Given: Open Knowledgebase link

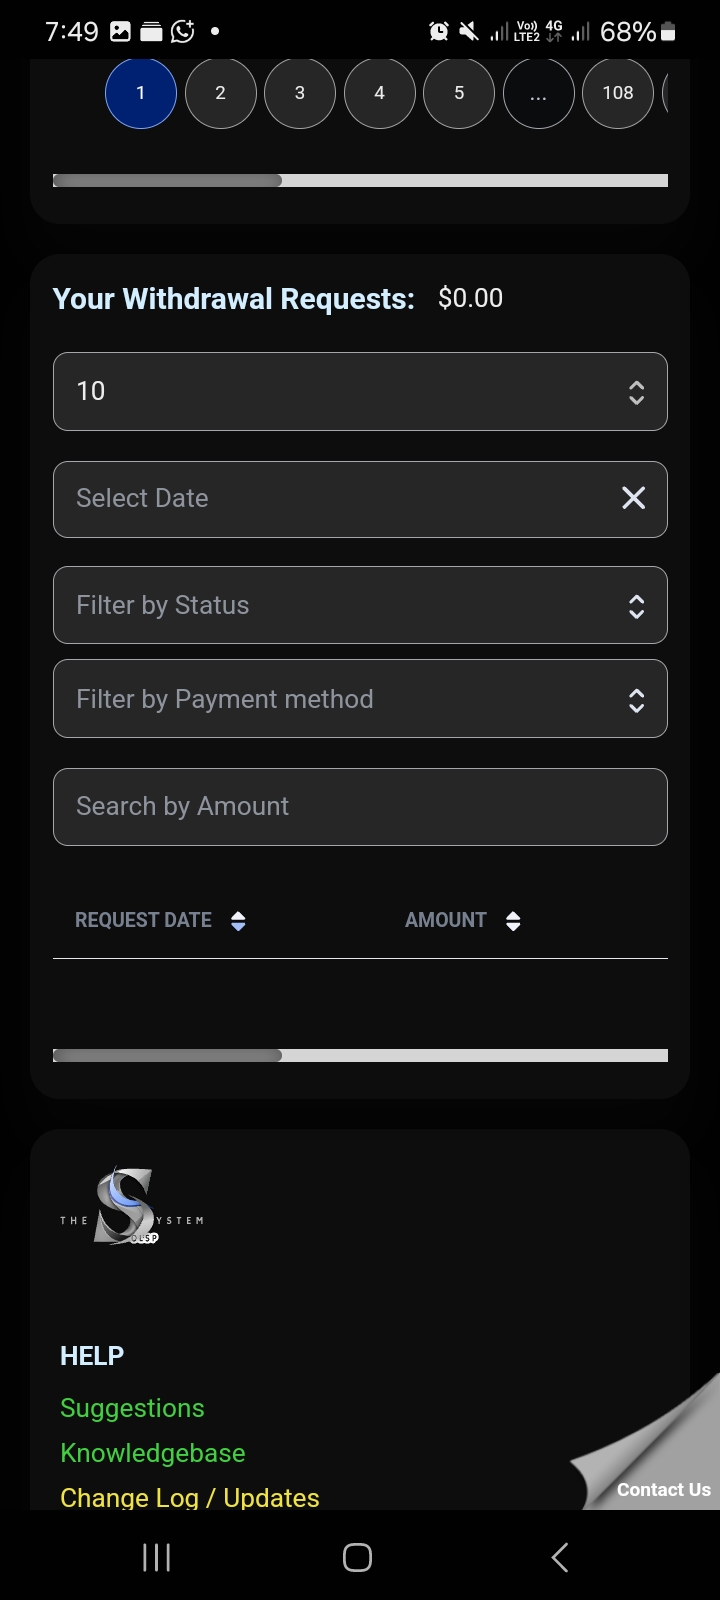Looking at the screenshot, I should click(152, 1453).
